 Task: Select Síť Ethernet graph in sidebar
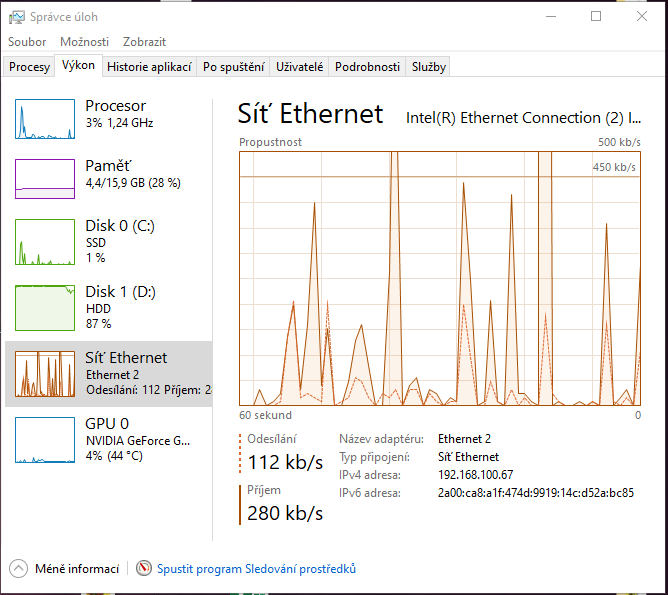point(45,374)
